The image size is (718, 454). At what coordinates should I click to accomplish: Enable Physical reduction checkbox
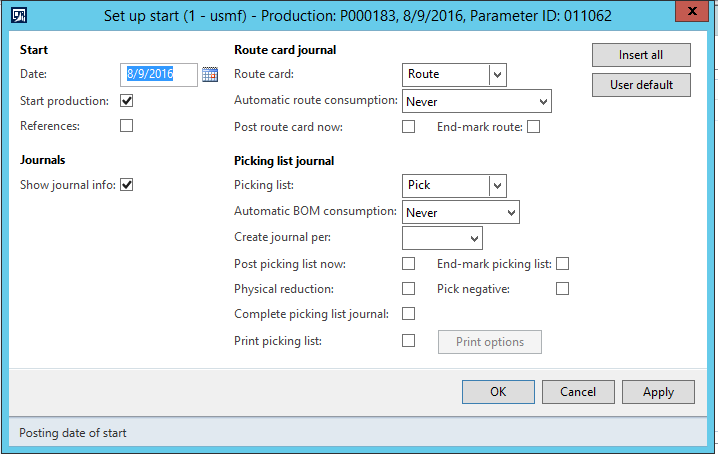(x=408, y=289)
